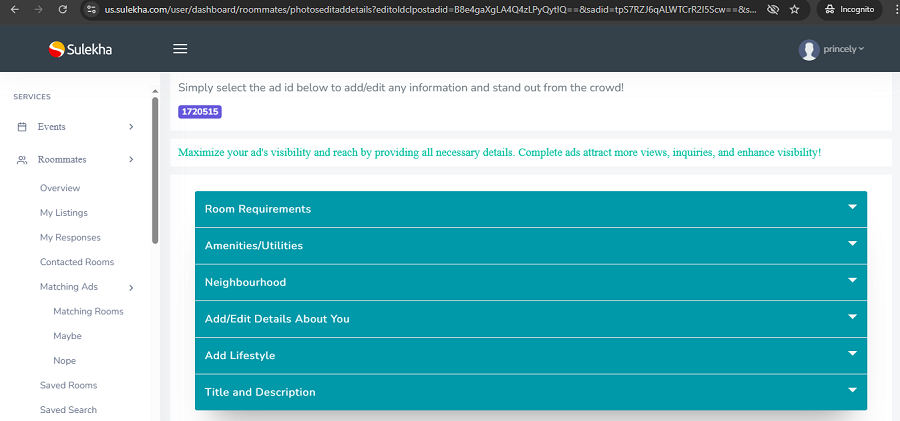Expand the Amenities/Utilities section
900x421 pixels.
pyautogui.click(x=531, y=246)
